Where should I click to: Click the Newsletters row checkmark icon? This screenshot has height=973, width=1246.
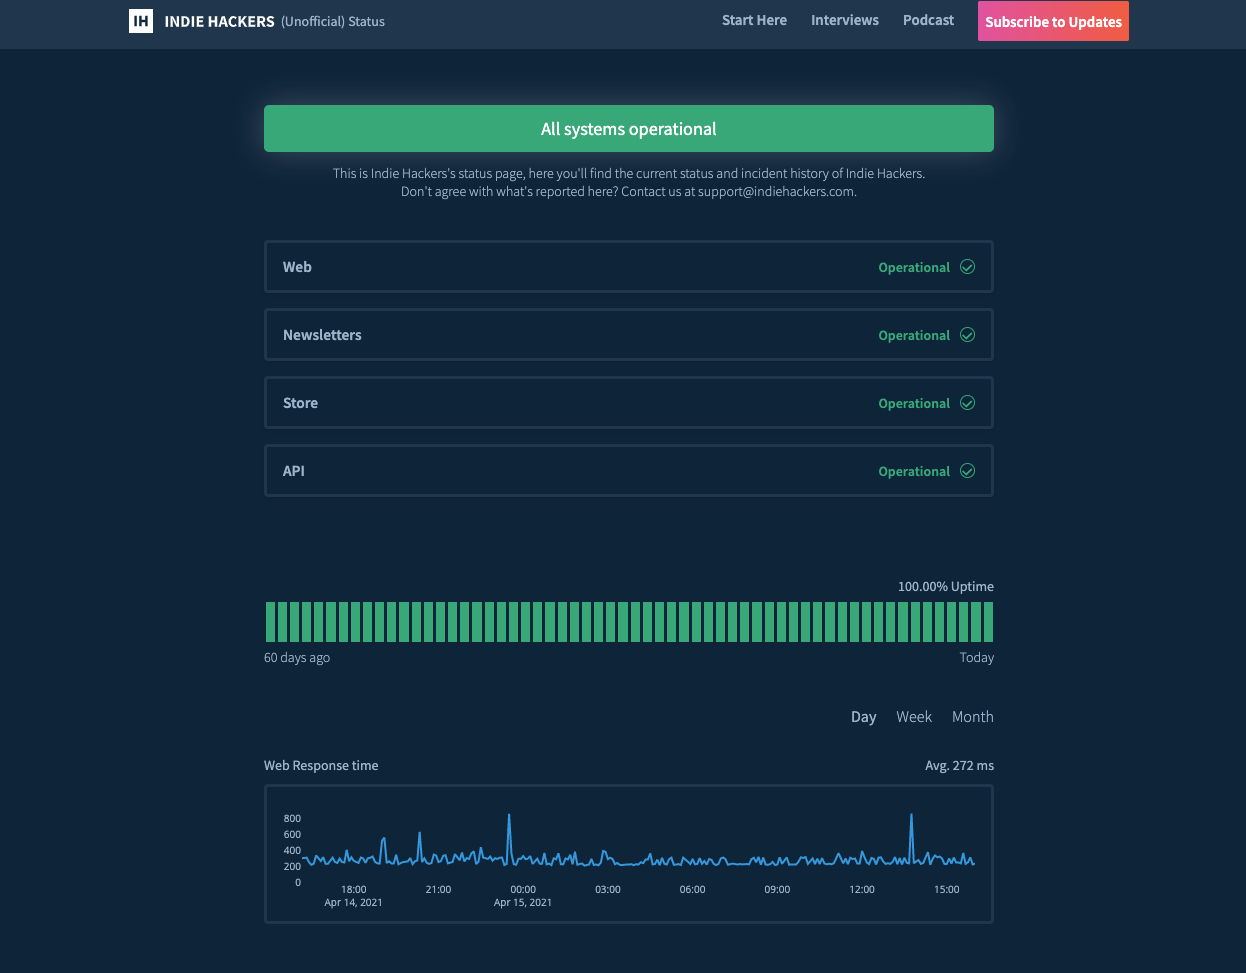click(967, 335)
